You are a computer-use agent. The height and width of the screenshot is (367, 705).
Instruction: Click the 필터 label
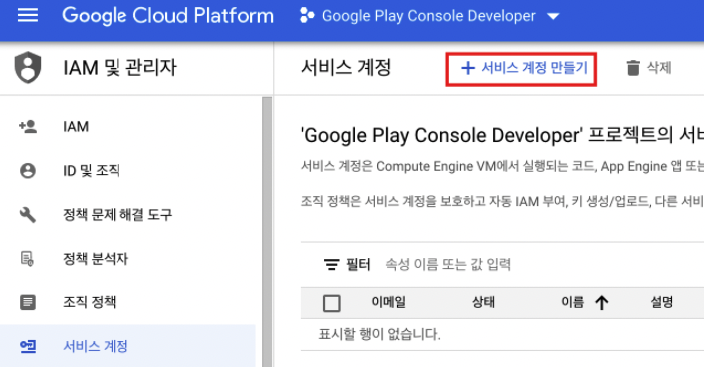(358, 264)
